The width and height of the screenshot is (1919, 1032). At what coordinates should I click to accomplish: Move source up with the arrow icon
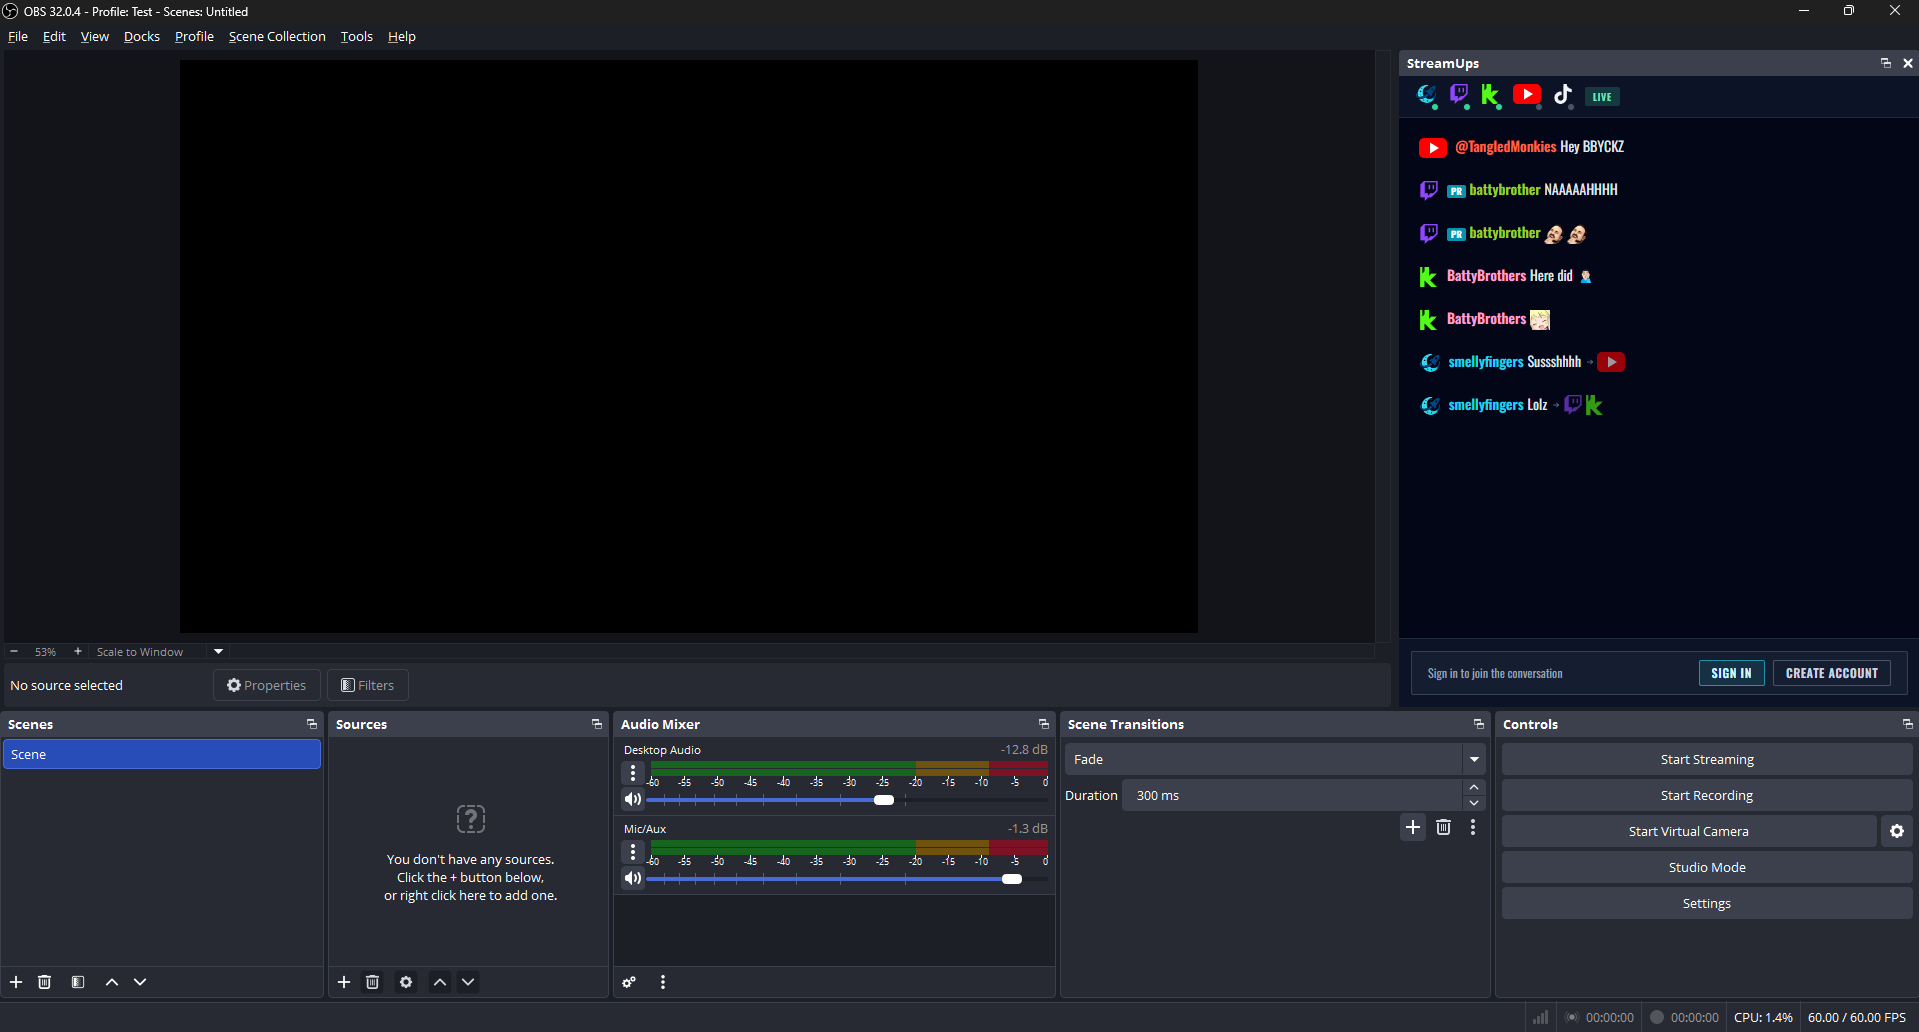[440, 982]
